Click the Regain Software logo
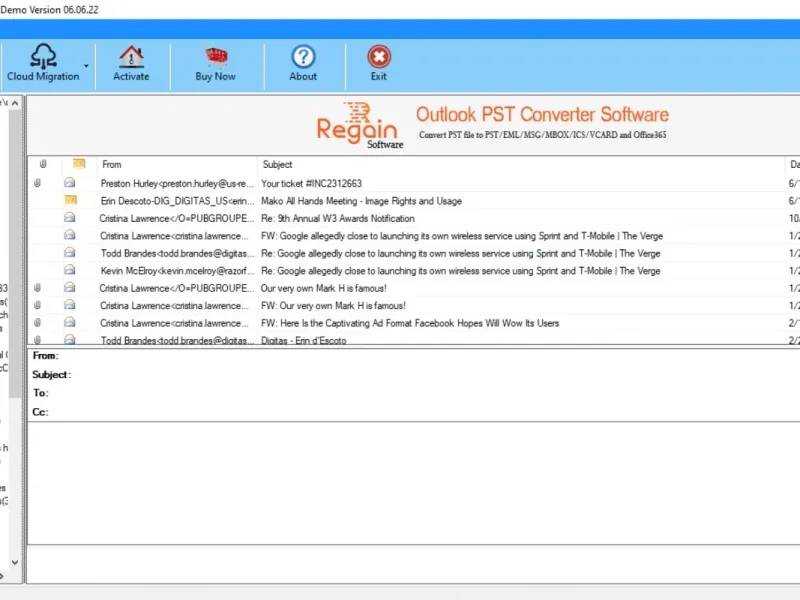This screenshot has height=600, width=800. tap(360, 126)
